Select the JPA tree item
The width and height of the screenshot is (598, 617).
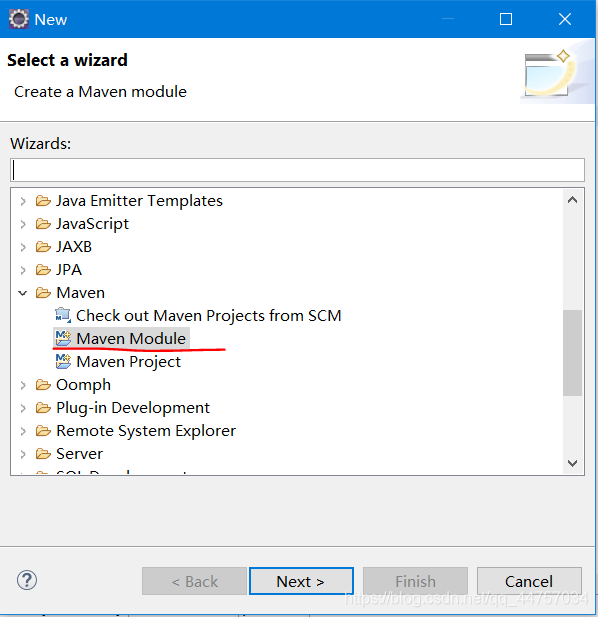click(69, 270)
